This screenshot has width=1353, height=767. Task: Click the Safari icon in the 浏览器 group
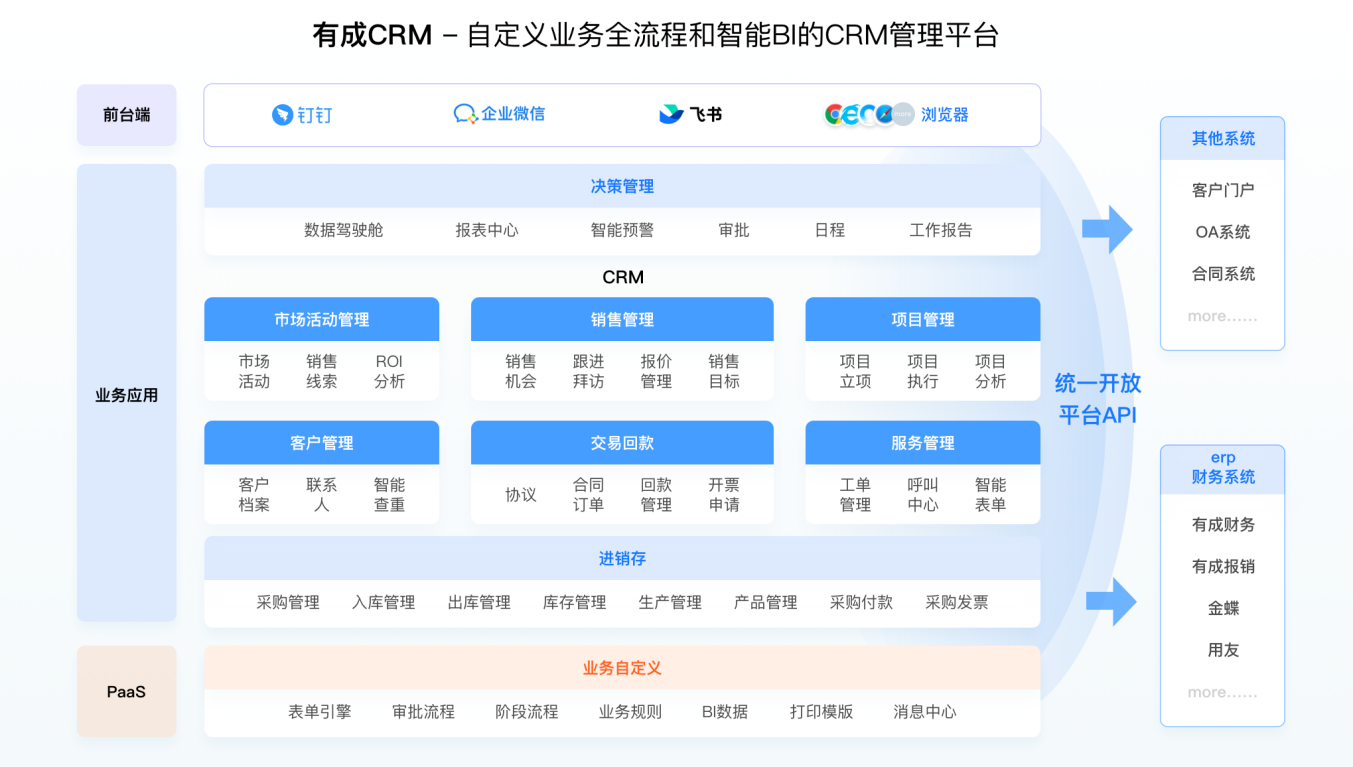[x=884, y=113]
